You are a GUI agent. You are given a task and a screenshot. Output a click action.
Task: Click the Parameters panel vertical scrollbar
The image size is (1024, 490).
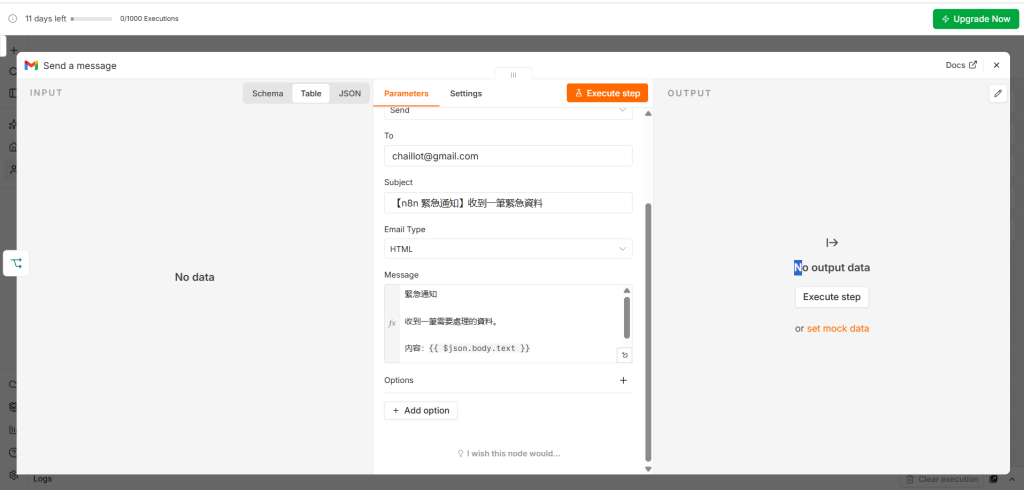[648, 332]
